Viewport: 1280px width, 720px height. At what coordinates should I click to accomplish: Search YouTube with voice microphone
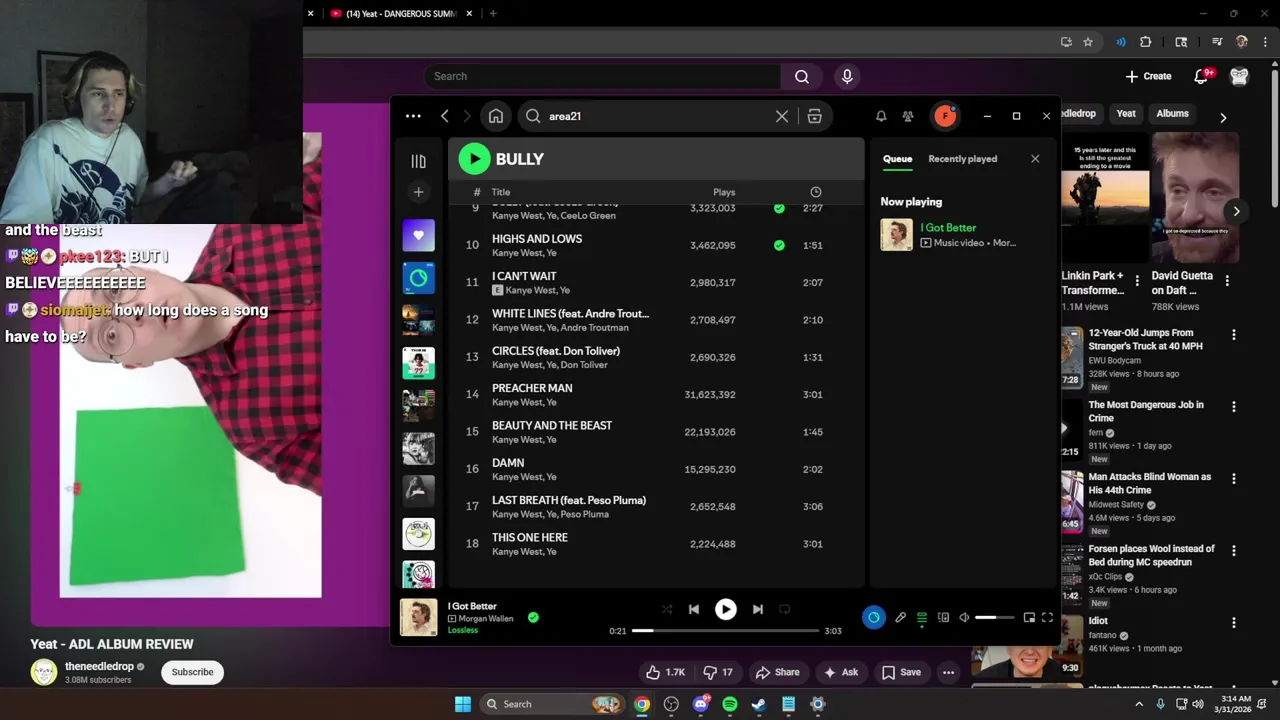click(848, 76)
